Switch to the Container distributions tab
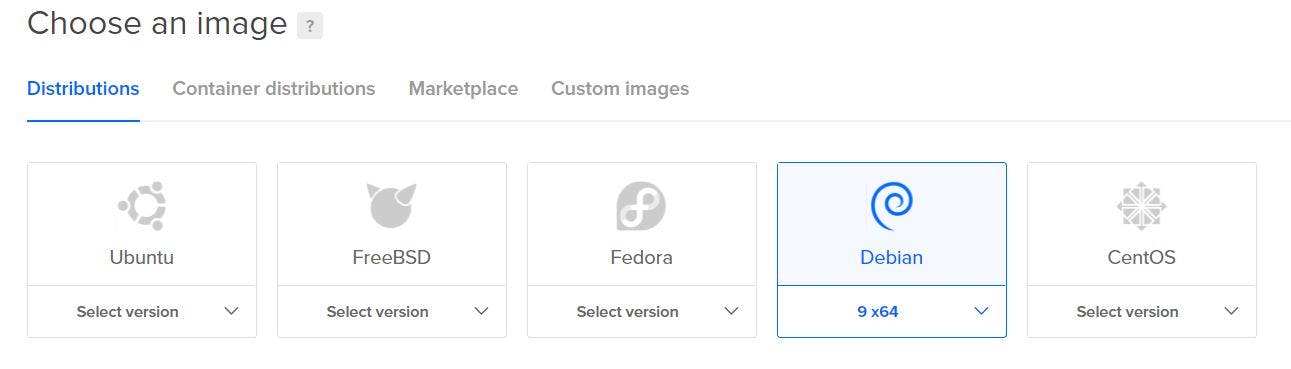Image resolution: width=1291 pixels, height=369 pixels. [x=274, y=88]
